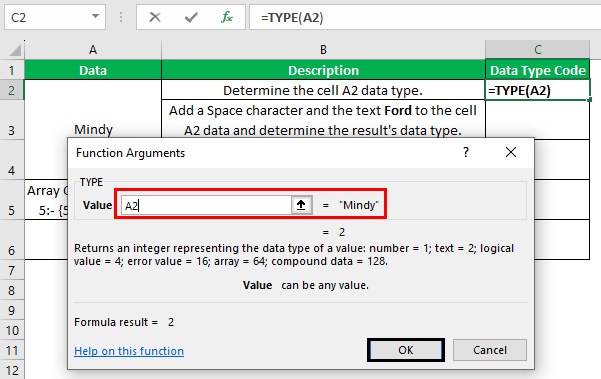Click the formula bar options dots handle
The image size is (601, 379).
121,17
